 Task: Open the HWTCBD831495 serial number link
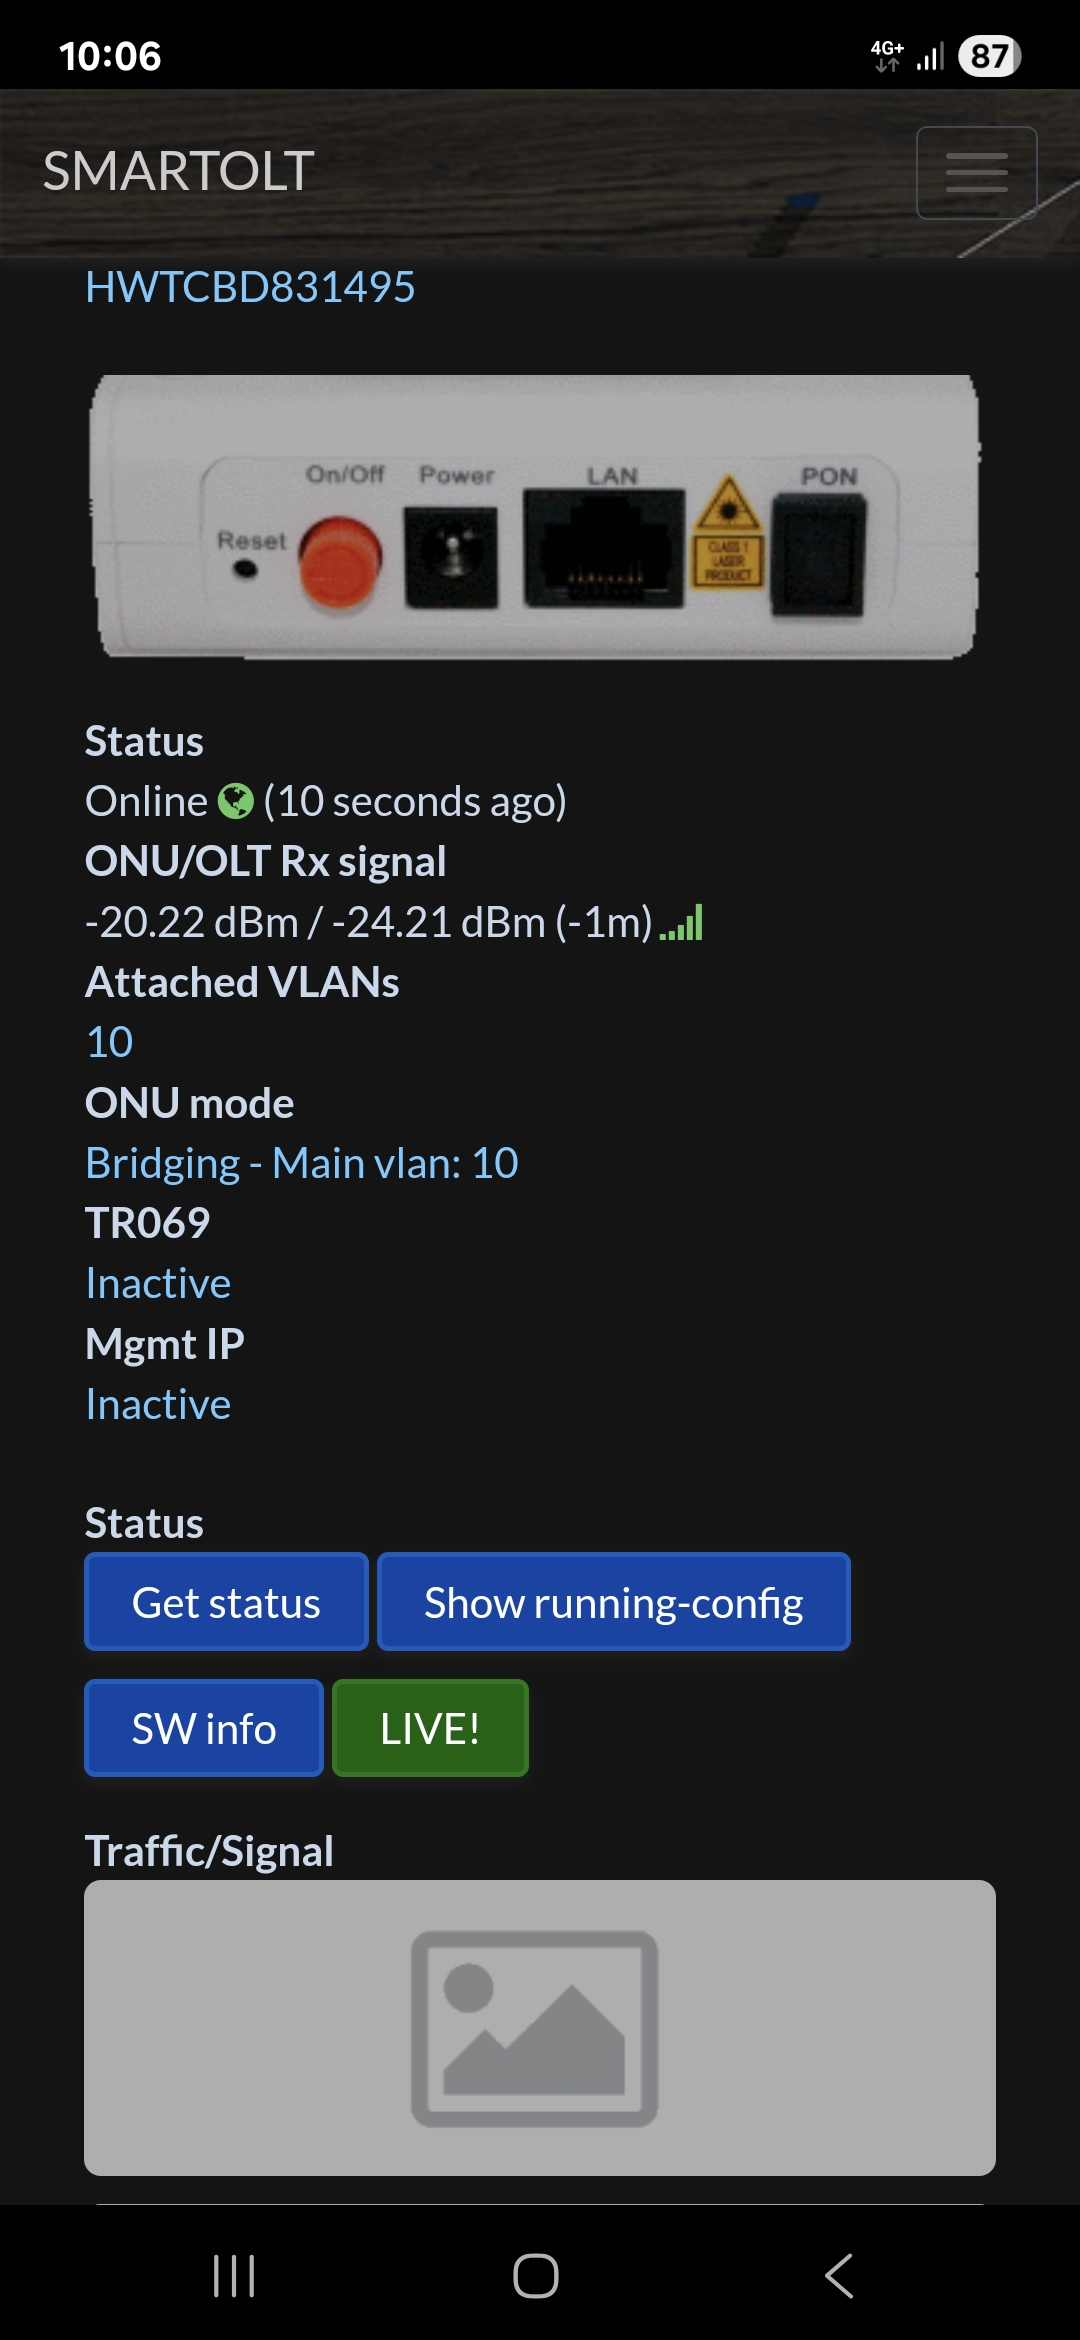[x=250, y=287]
